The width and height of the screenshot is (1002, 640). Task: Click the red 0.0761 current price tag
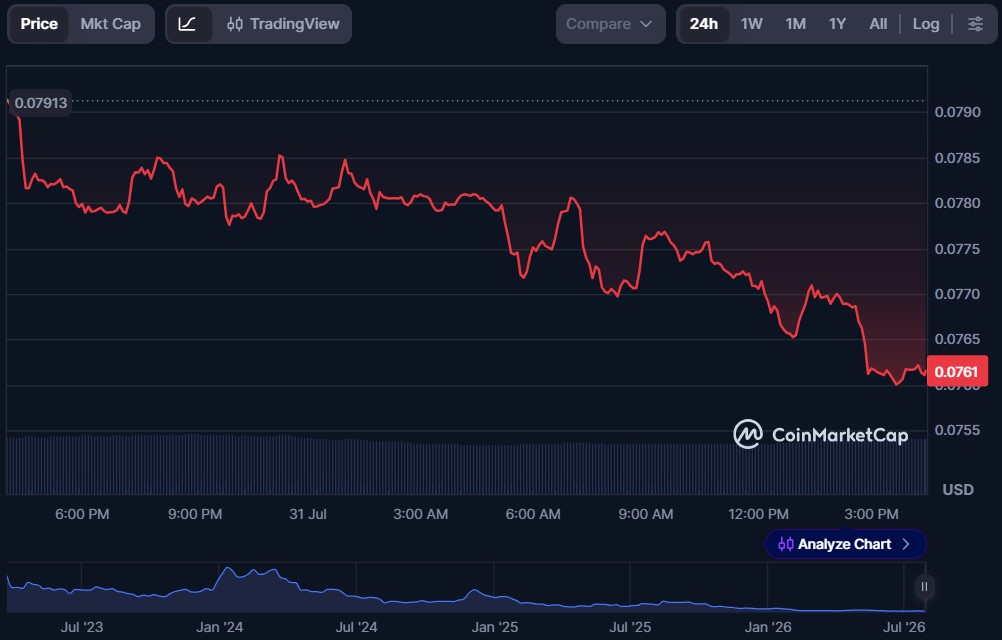click(x=957, y=372)
